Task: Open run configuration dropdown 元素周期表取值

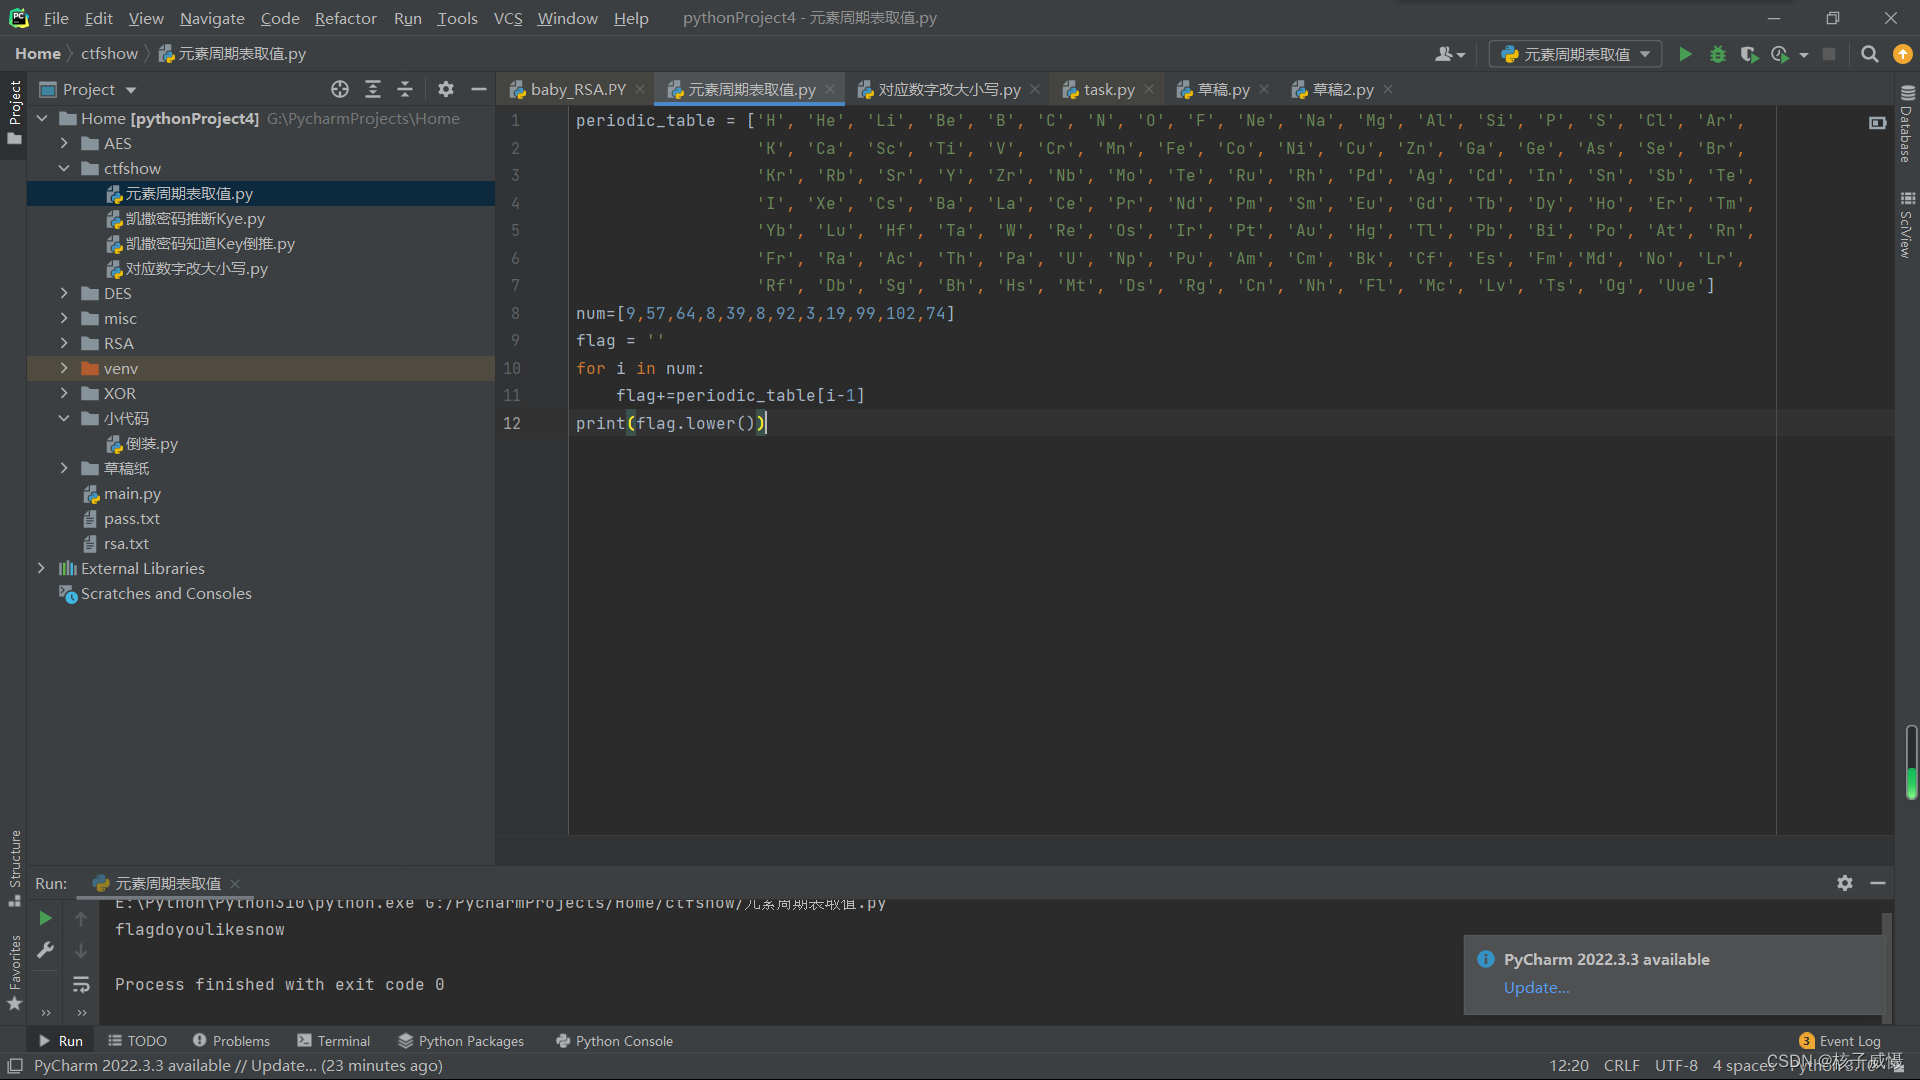Action: (1575, 54)
